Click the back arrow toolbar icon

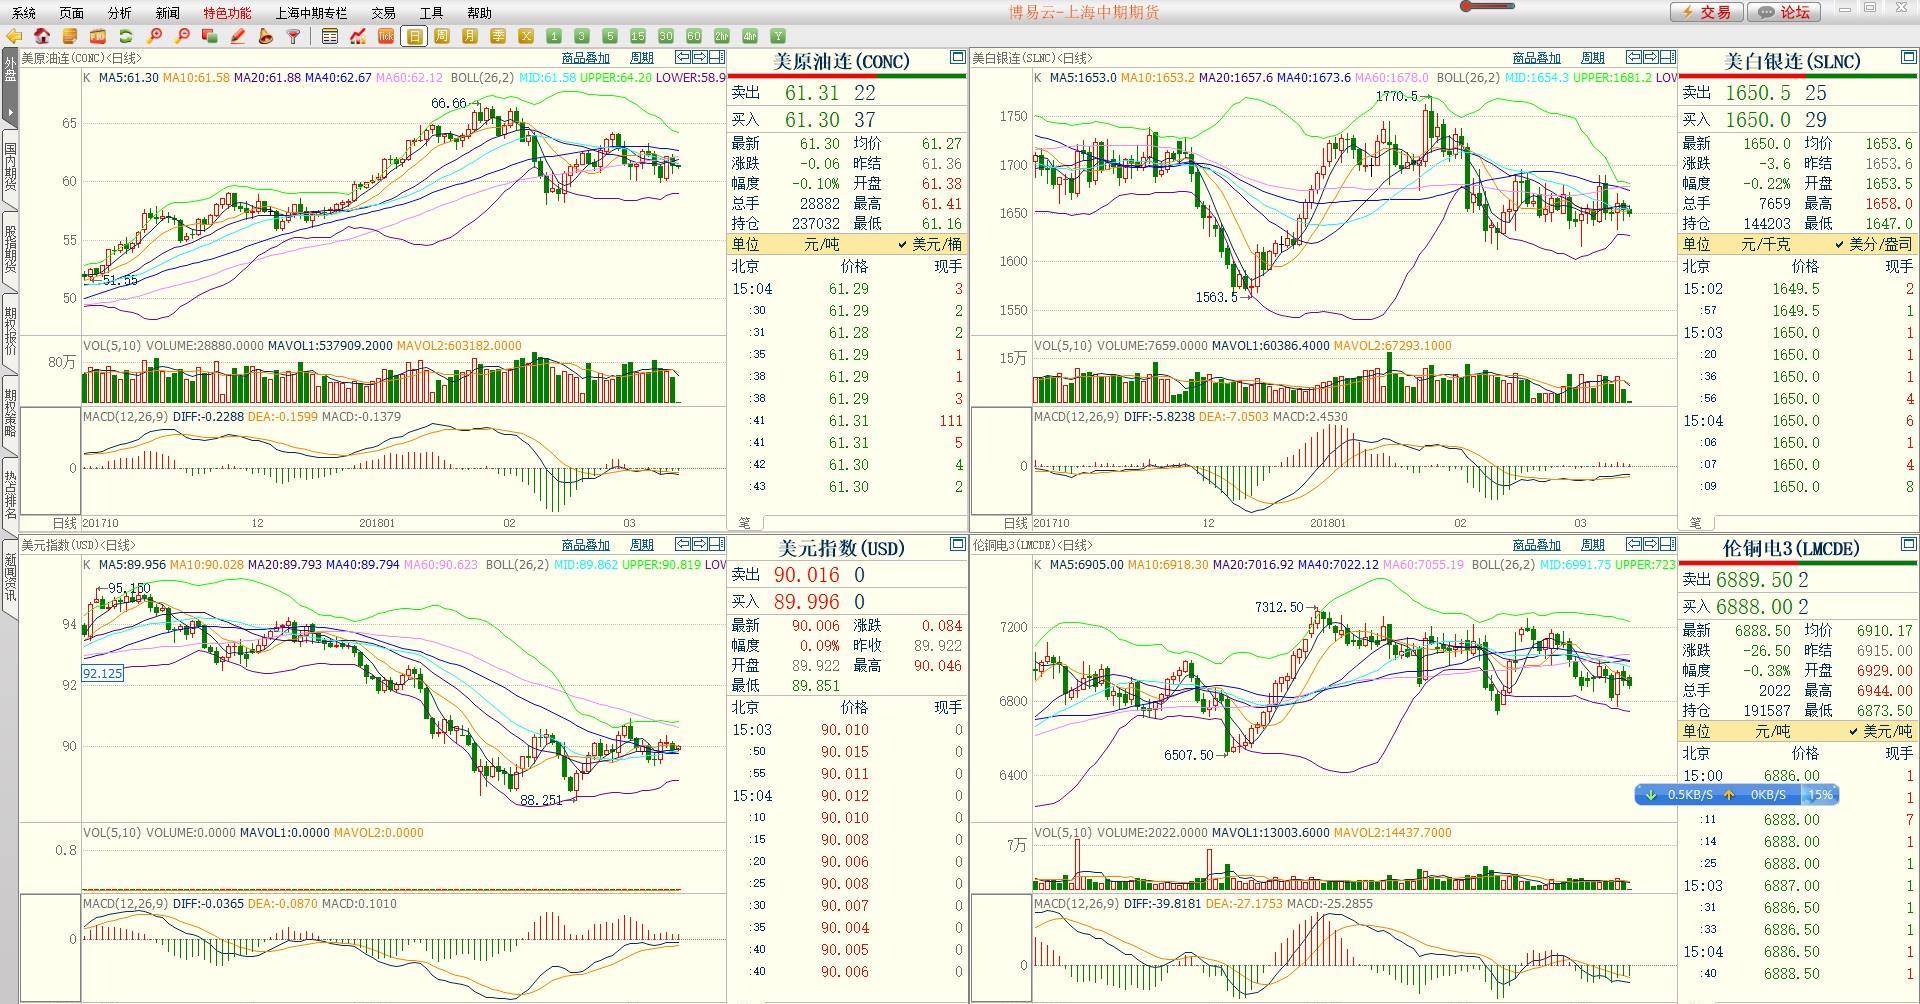(x=14, y=36)
